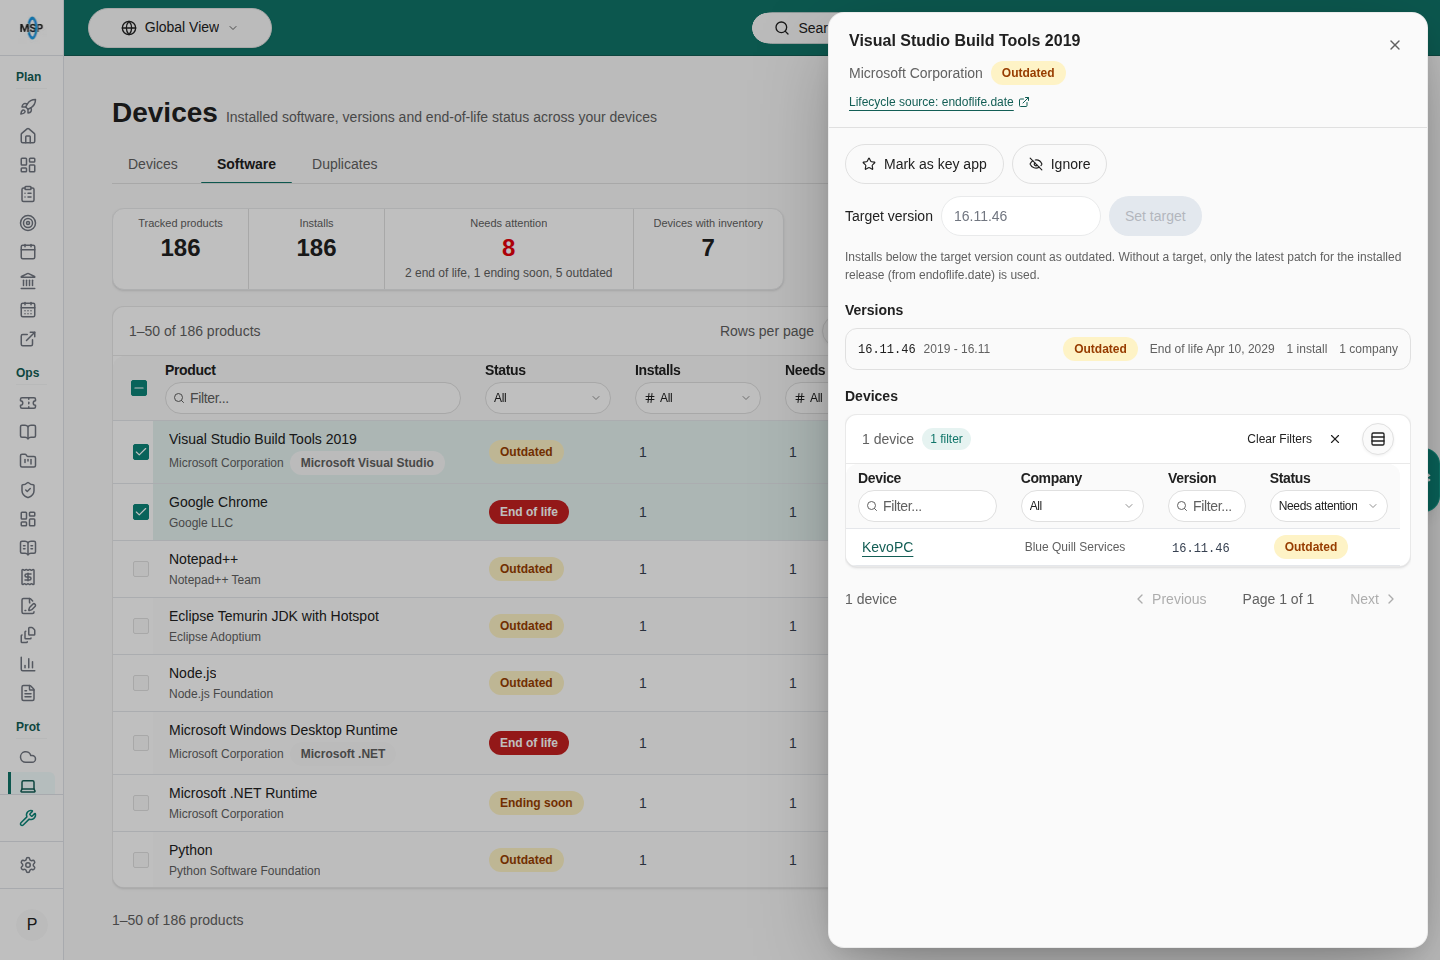The width and height of the screenshot is (1440, 960).
Task: Open the bar chart icon in sidebar
Action: [x=28, y=664]
